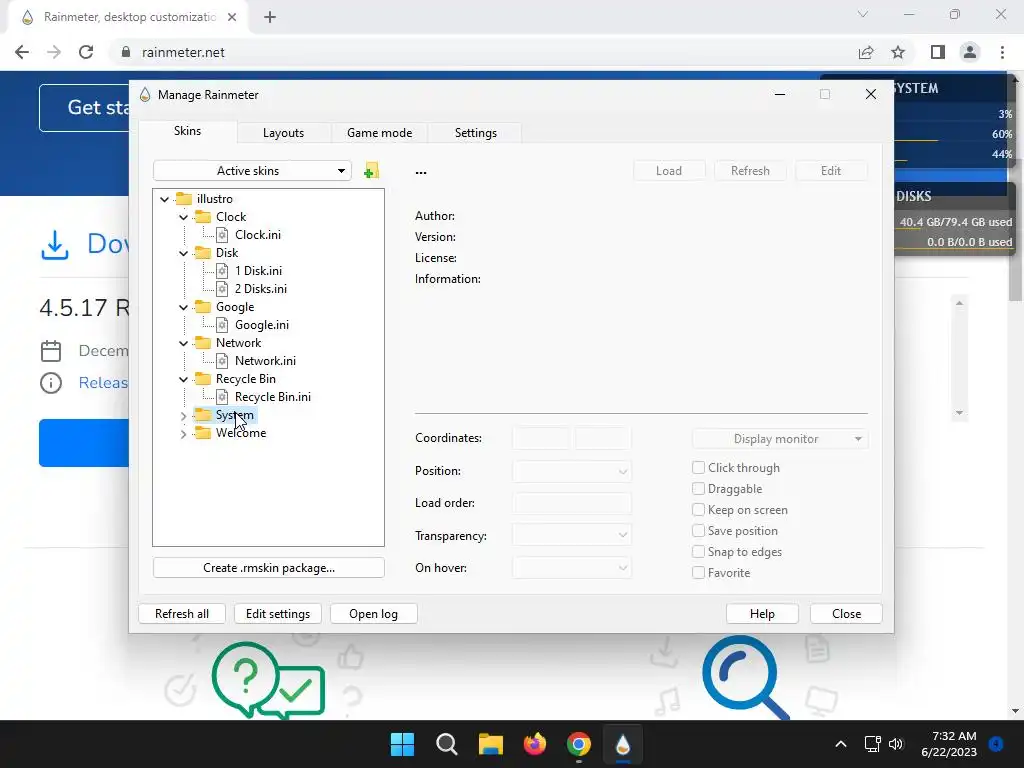Expand the Welcome folder tree node
This screenshot has height=768, width=1024.
pos(184,434)
